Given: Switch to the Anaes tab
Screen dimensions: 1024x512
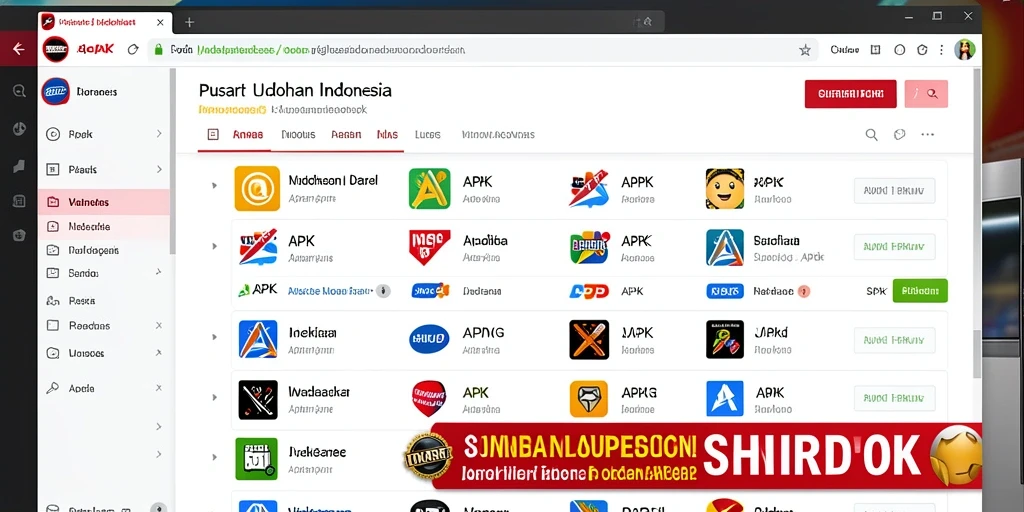Looking at the screenshot, I should point(248,135).
